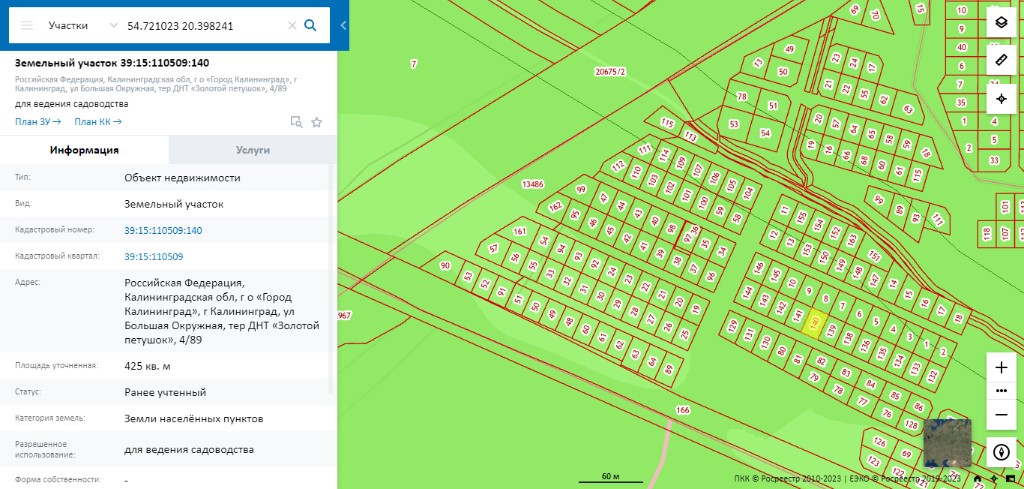This screenshot has height=489, width=1024.
Task: Open cadastral quarter 39:15:110509 link
Action: 153,257
